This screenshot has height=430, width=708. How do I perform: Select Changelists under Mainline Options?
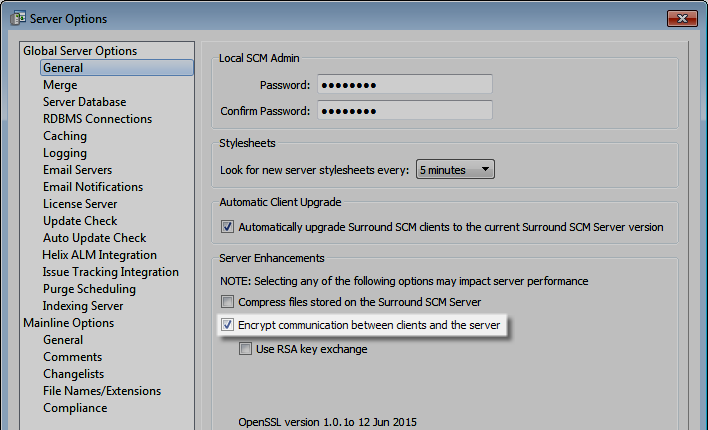(74, 374)
